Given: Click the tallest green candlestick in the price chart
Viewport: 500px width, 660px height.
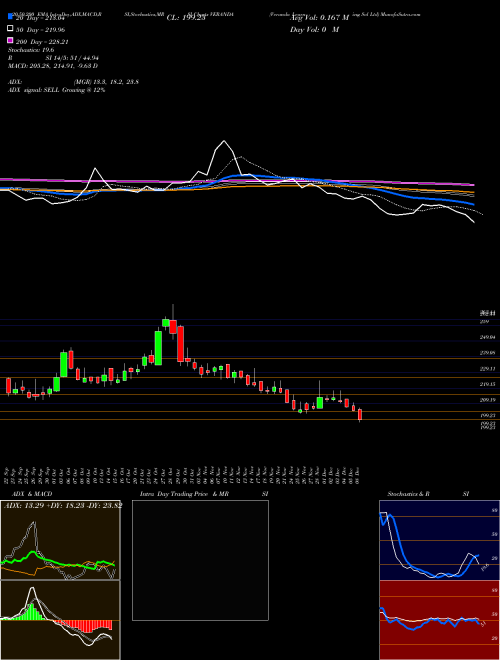Looking at the screenshot, I should click(158, 348).
